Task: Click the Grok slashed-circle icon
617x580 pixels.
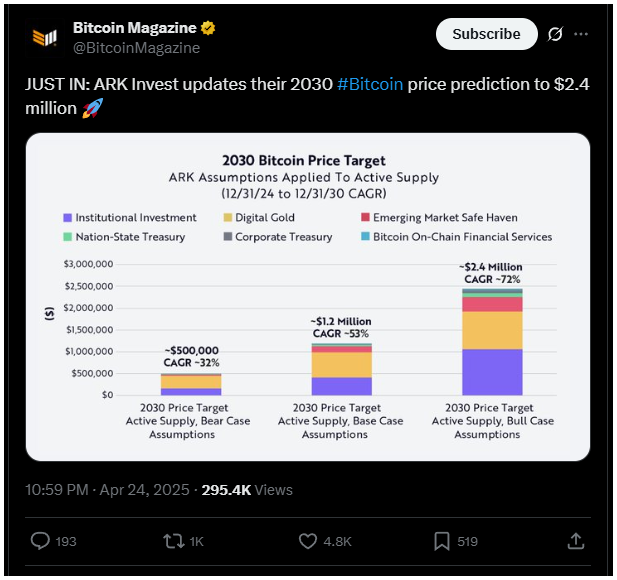Action: tap(555, 34)
